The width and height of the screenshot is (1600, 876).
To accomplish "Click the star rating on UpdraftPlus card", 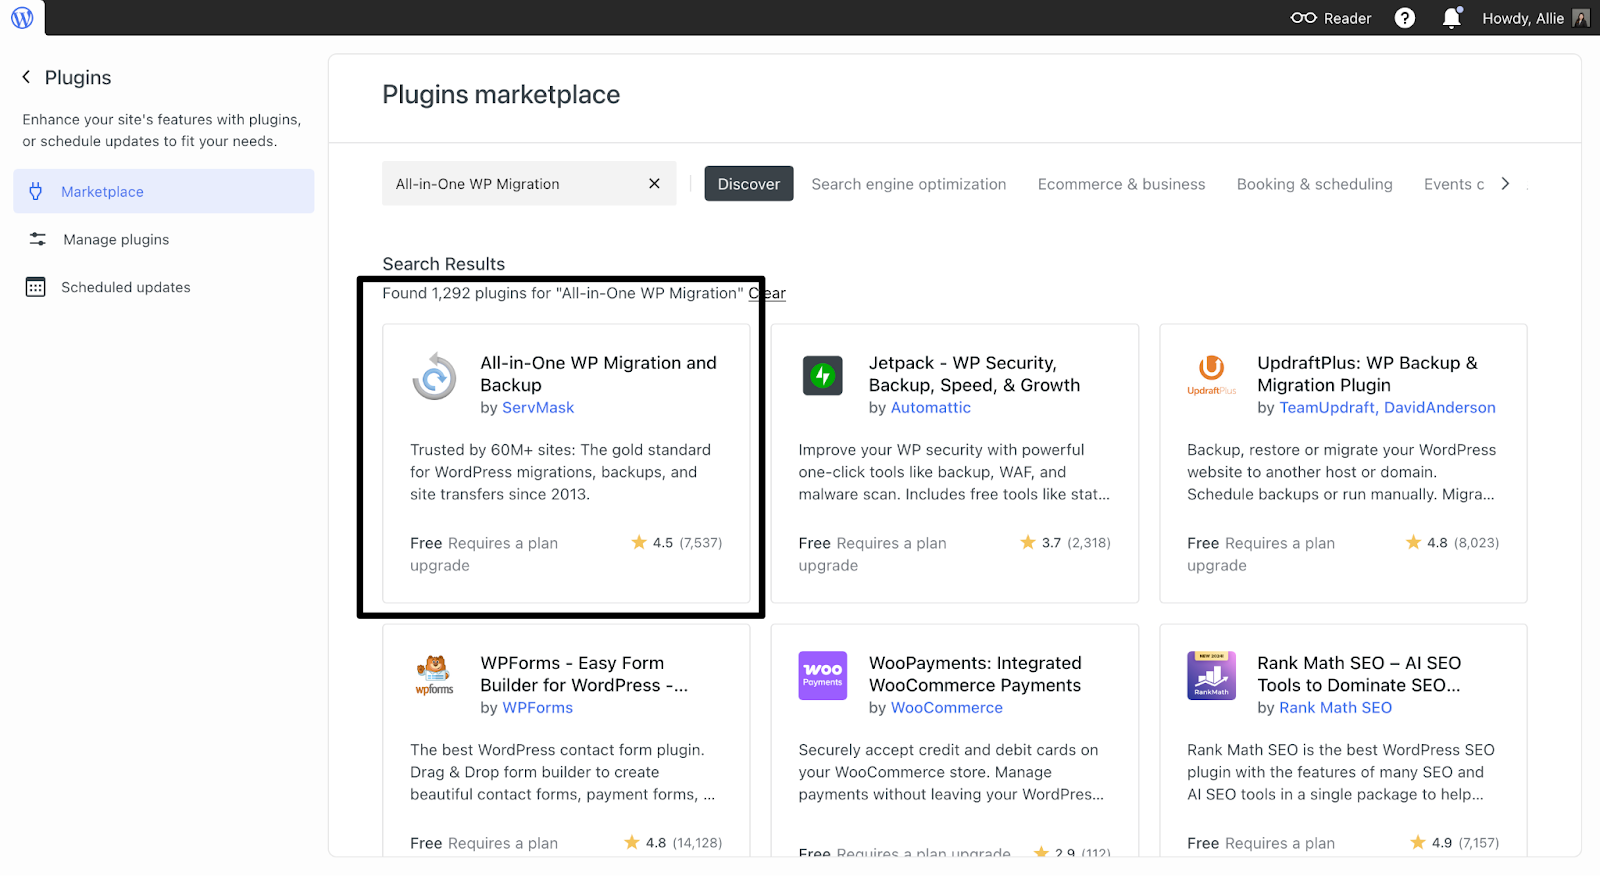I will coord(1452,543).
